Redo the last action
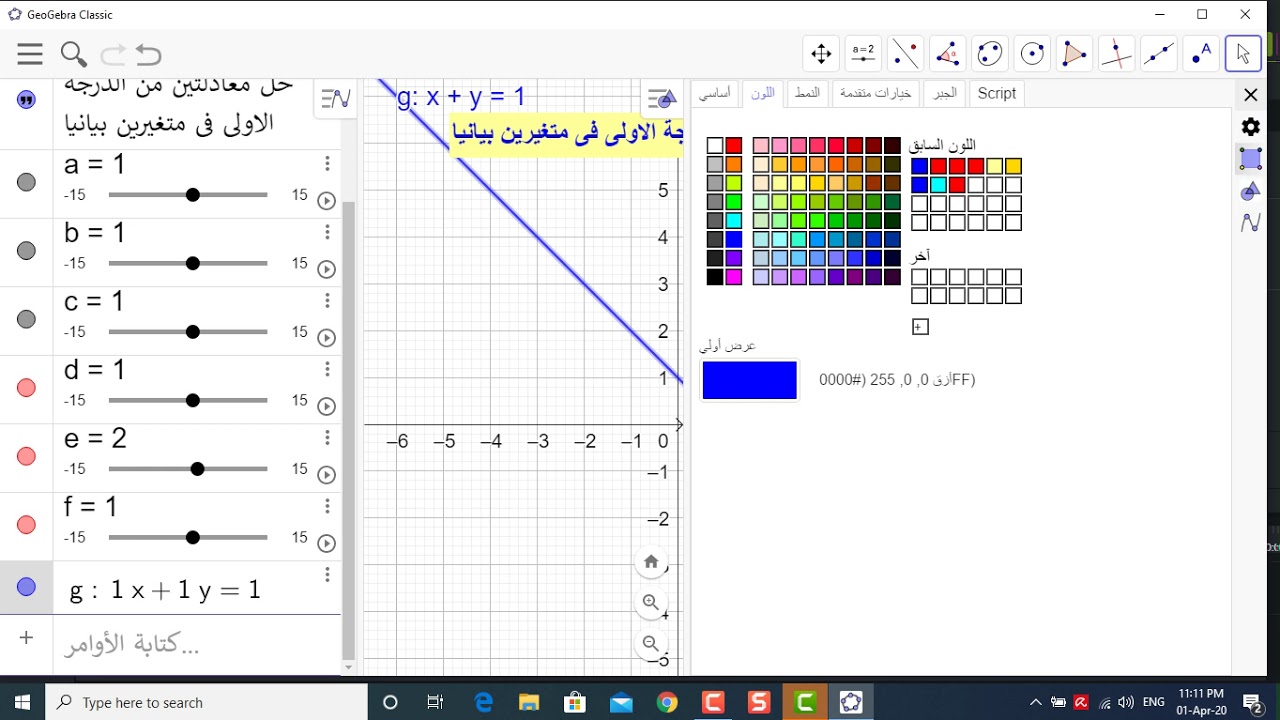This screenshot has width=1280, height=720. point(113,54)
